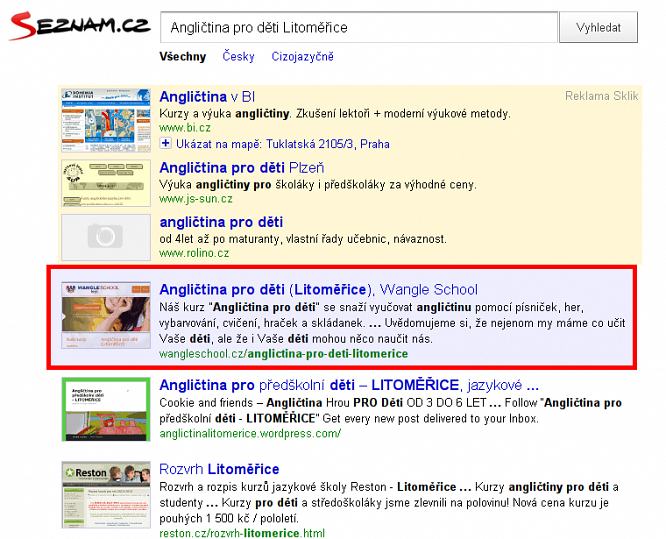
Task: Open the Angličtina v BI ad title
Action: [207, 97]
